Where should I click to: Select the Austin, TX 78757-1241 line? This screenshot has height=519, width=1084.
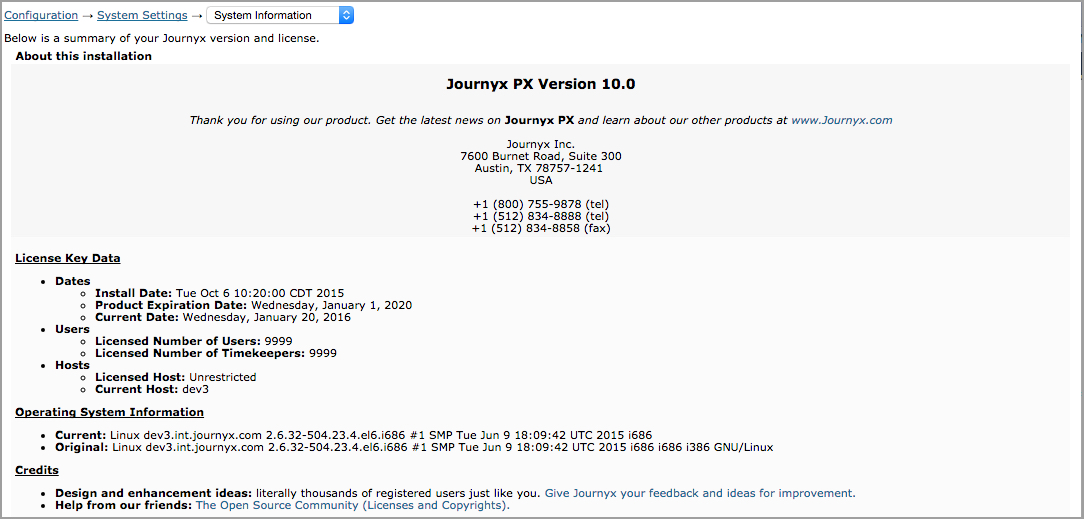coord(541,169)
